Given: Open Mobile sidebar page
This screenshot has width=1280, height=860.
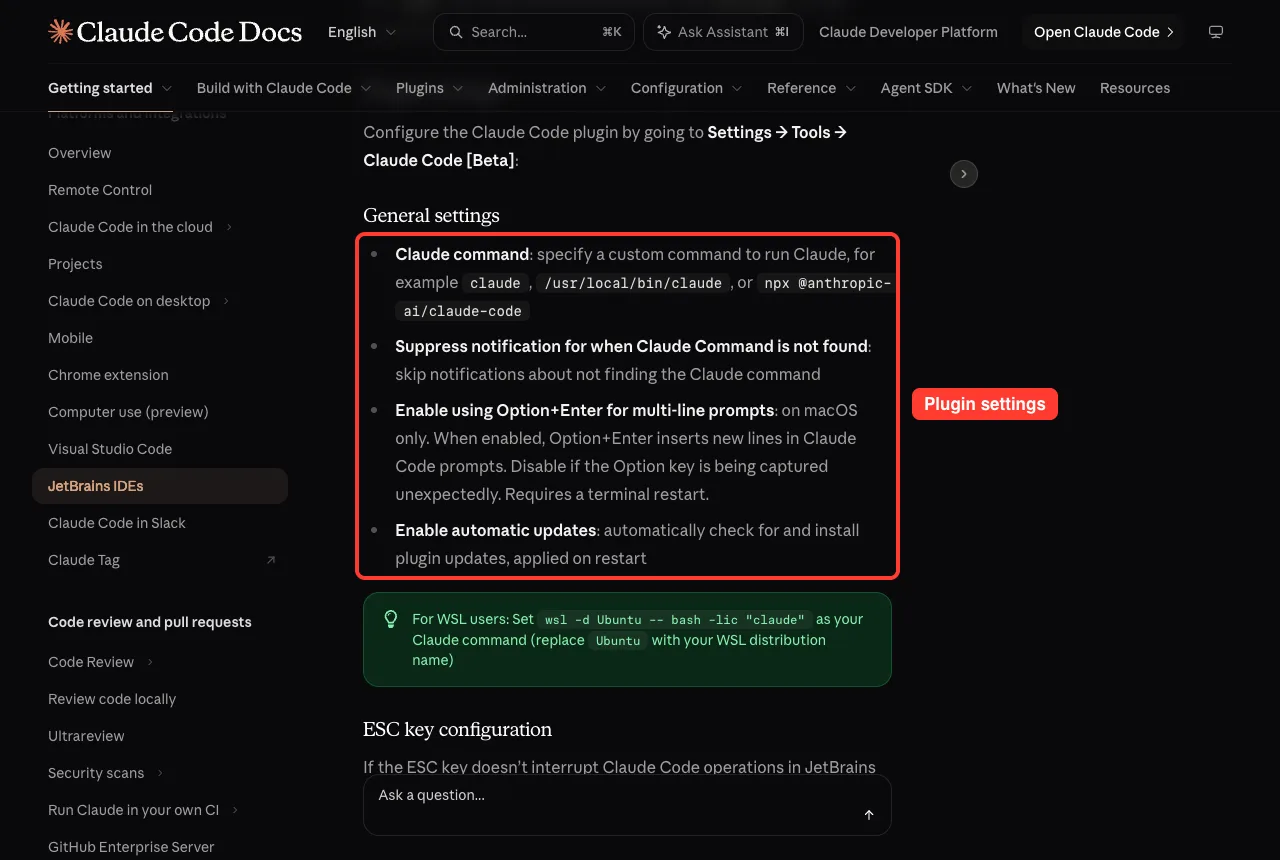Looking at the screenshot, I should (x=160, y=338).
